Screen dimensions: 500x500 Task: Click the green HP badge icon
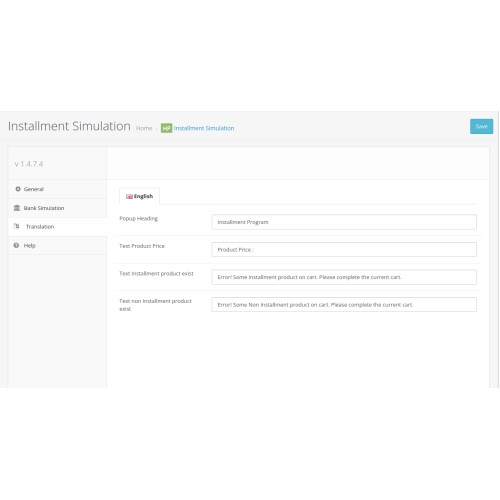(x=166, y=128)
